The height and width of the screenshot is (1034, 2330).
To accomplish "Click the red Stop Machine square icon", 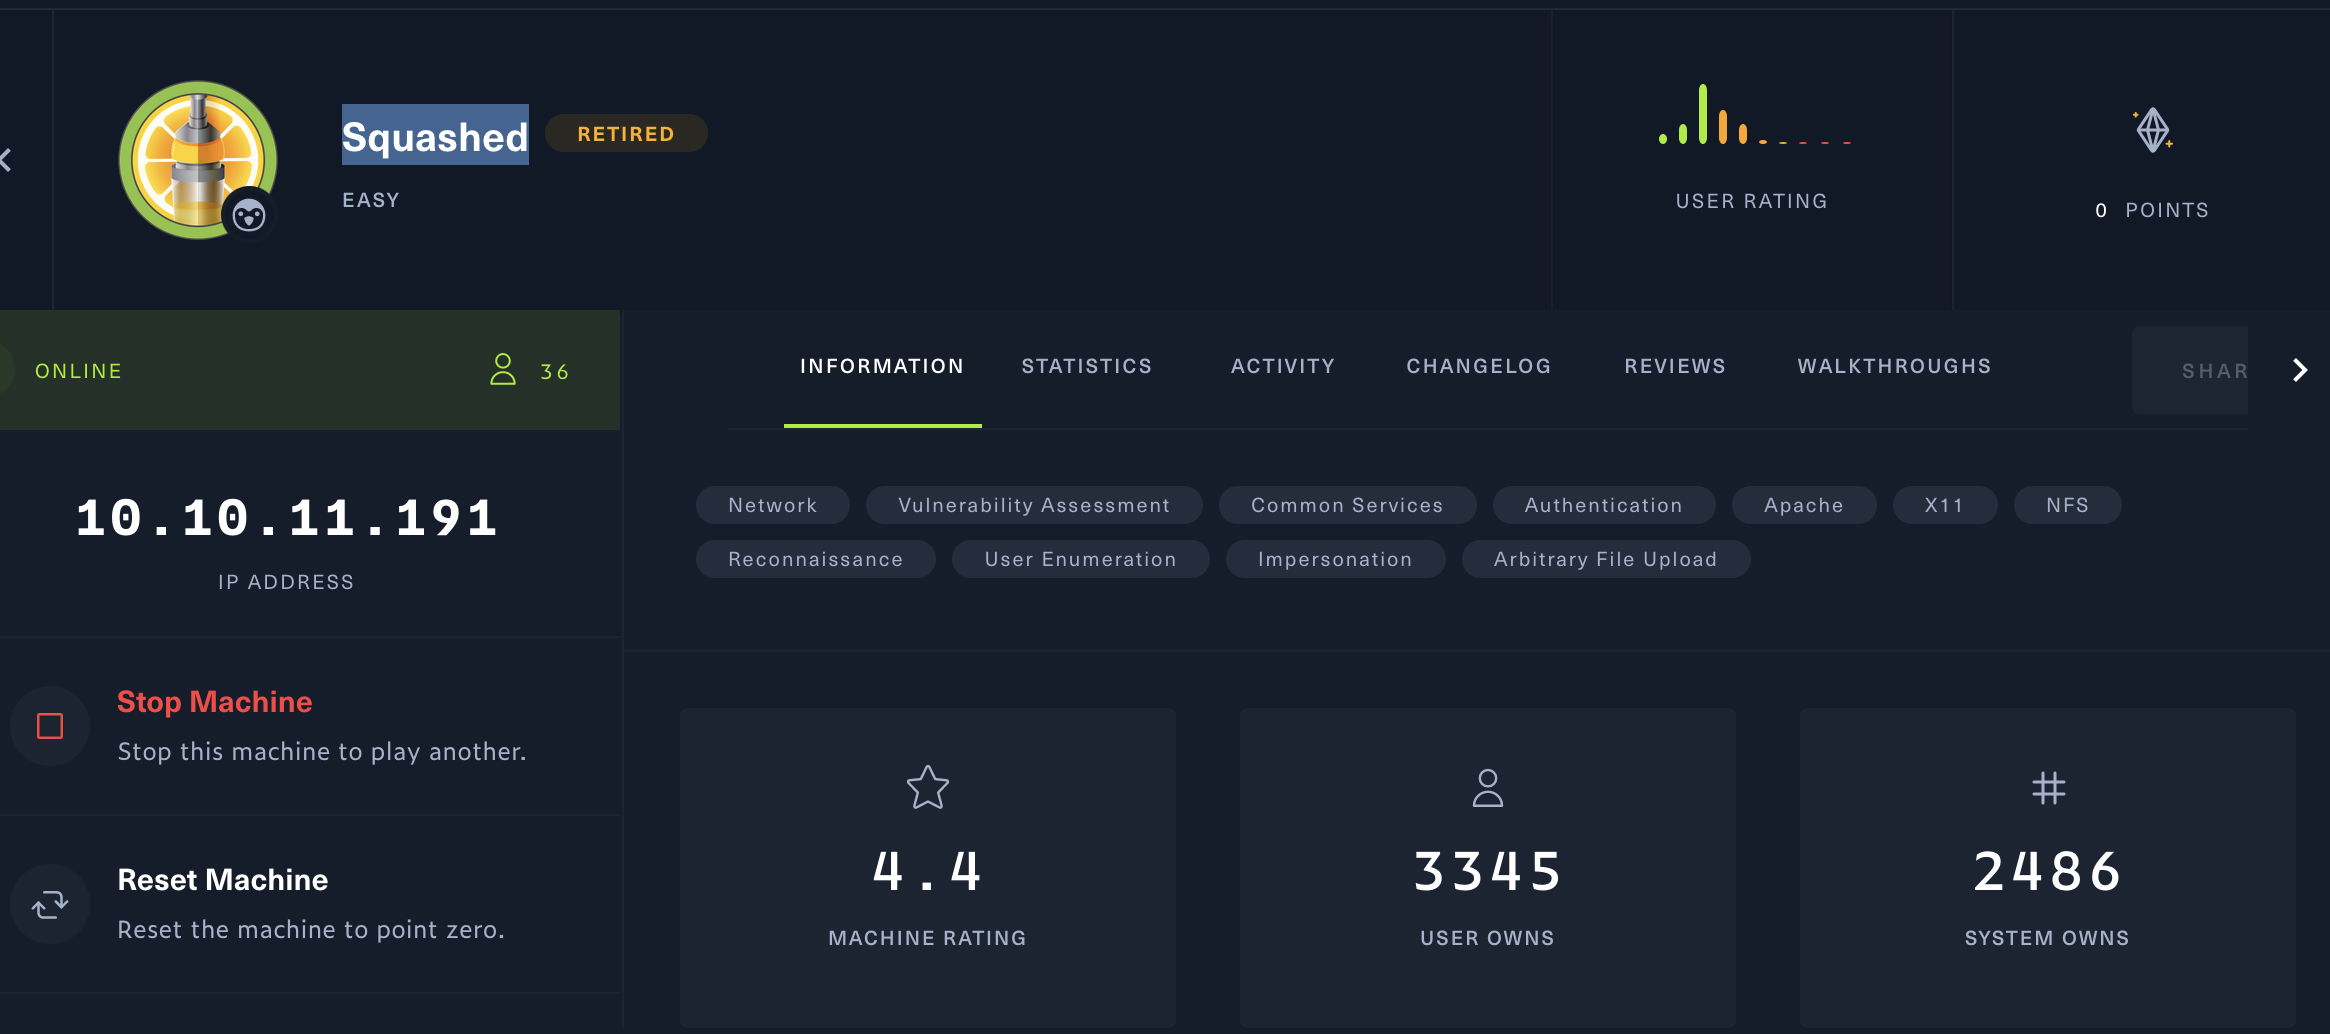I will (50, 726).
